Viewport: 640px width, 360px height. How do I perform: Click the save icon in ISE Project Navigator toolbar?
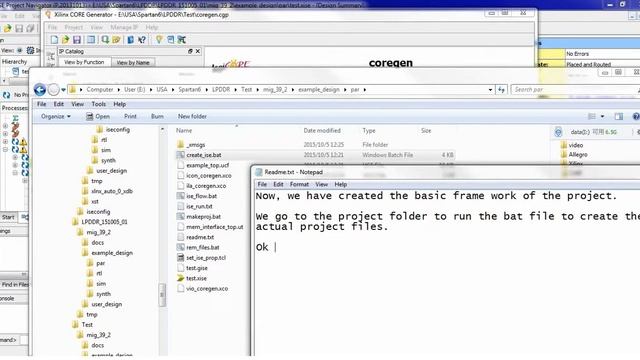click(19, 28)
